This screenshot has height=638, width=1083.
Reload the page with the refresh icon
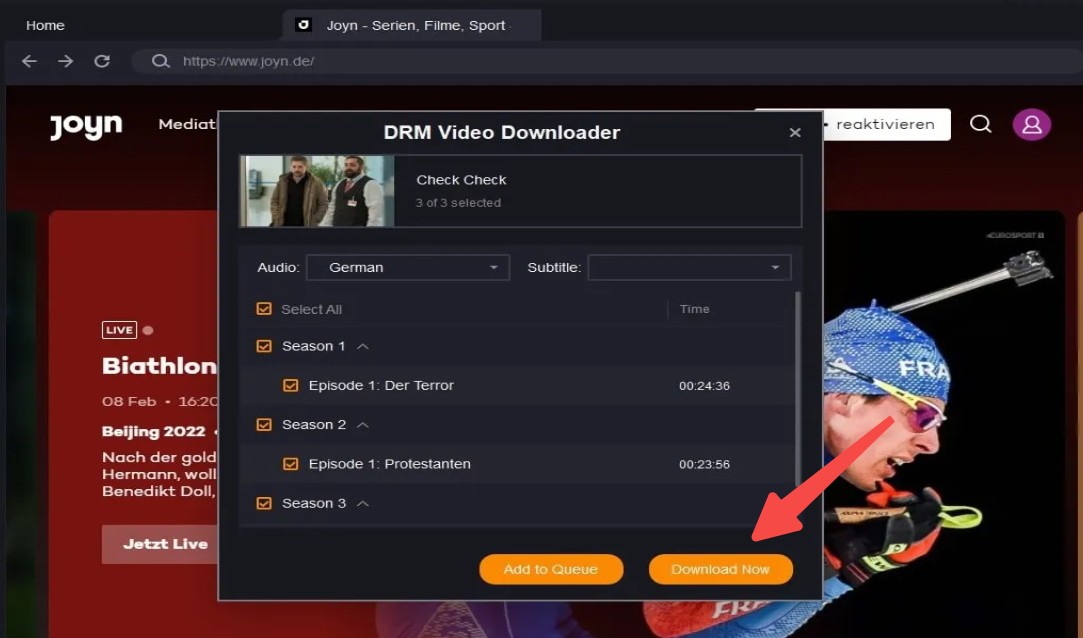coord(102,61)
